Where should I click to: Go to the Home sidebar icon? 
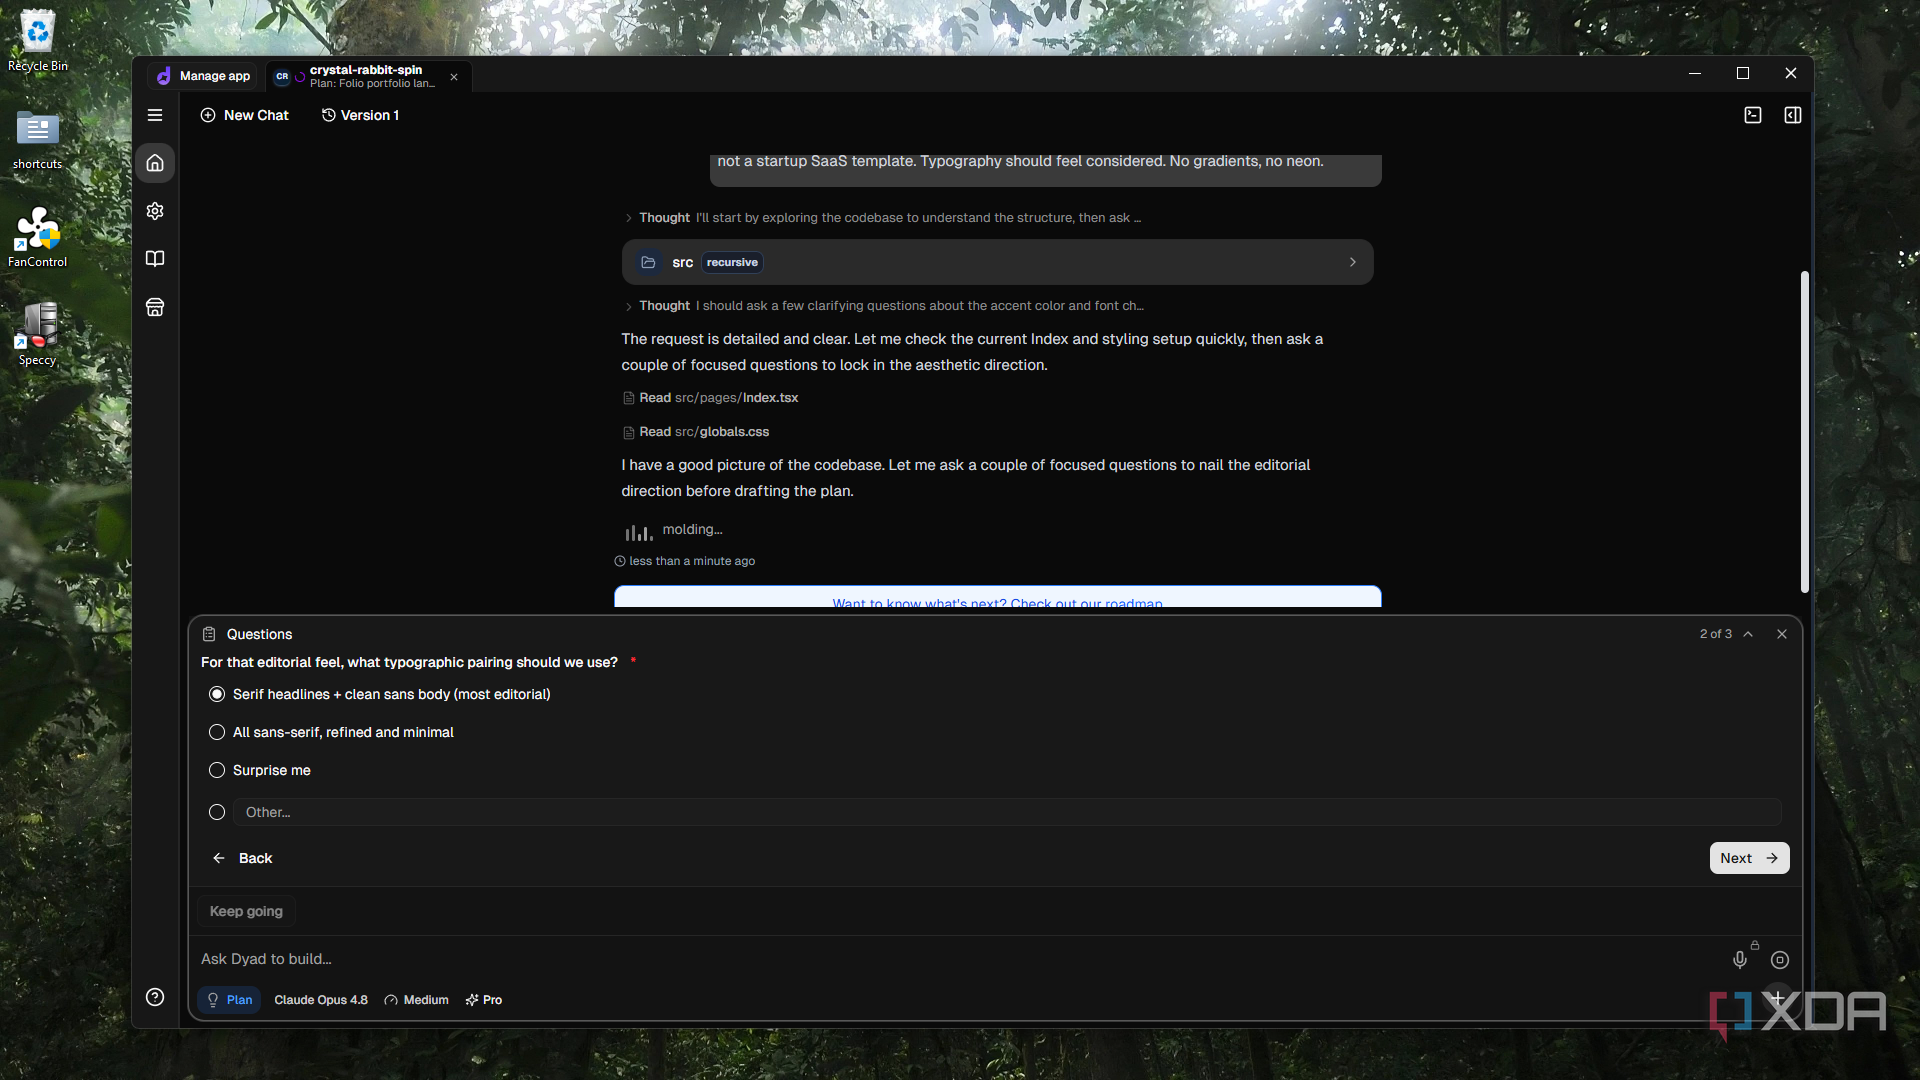coord(155,163)
